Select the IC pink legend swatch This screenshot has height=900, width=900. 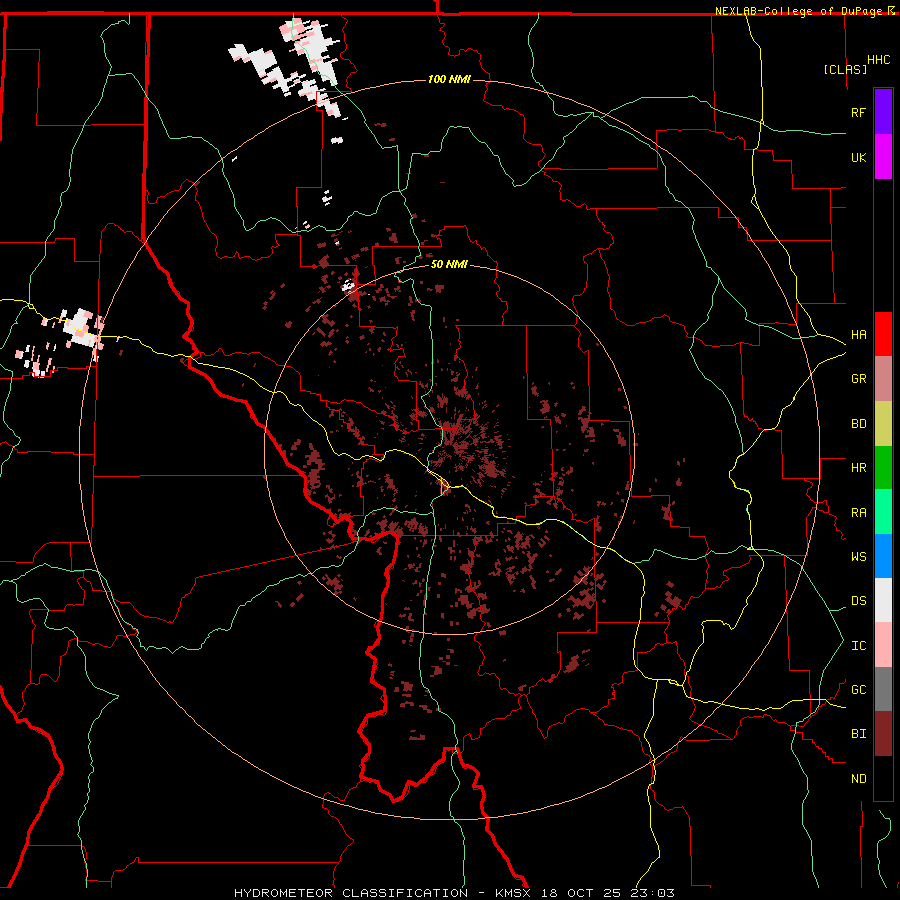tap(883, 645)
